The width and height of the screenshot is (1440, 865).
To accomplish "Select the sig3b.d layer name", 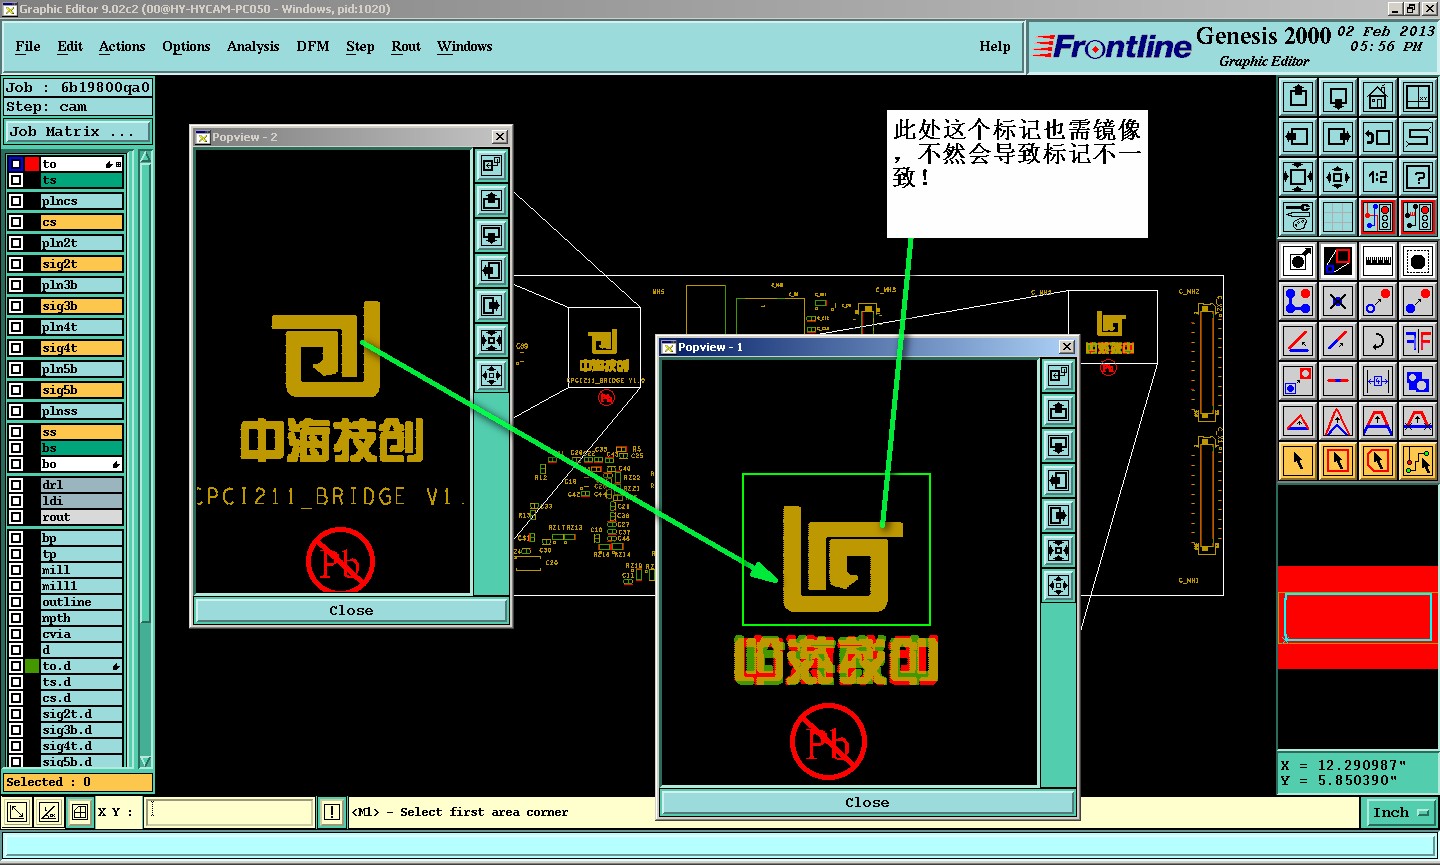I will [82, 730].
